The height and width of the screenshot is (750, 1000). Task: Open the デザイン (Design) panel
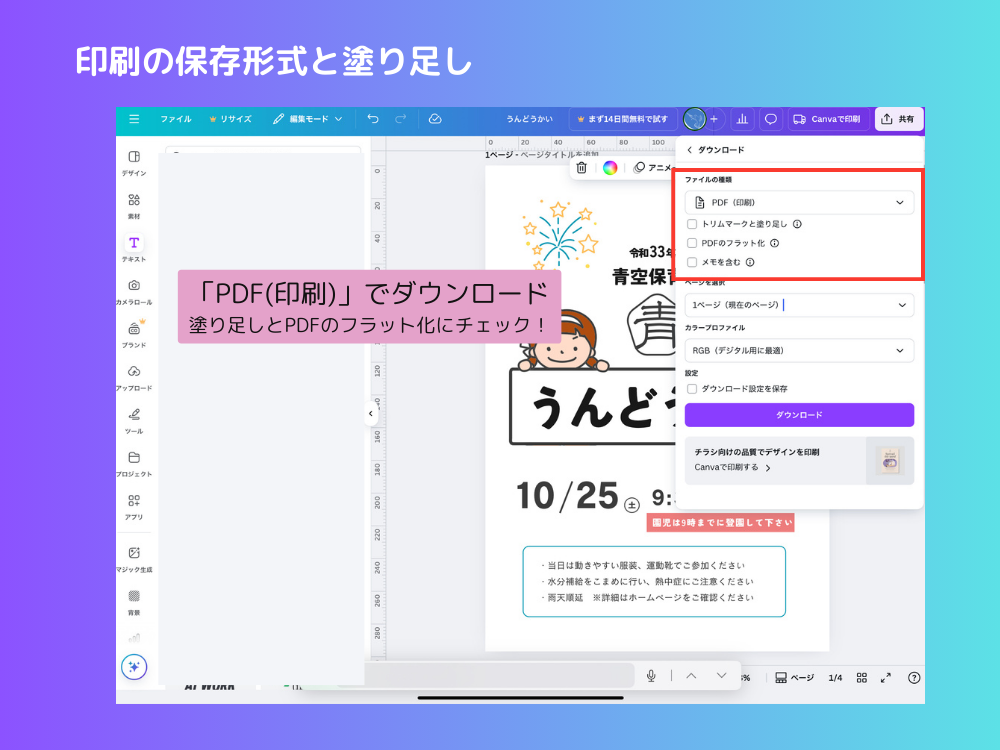134,160
